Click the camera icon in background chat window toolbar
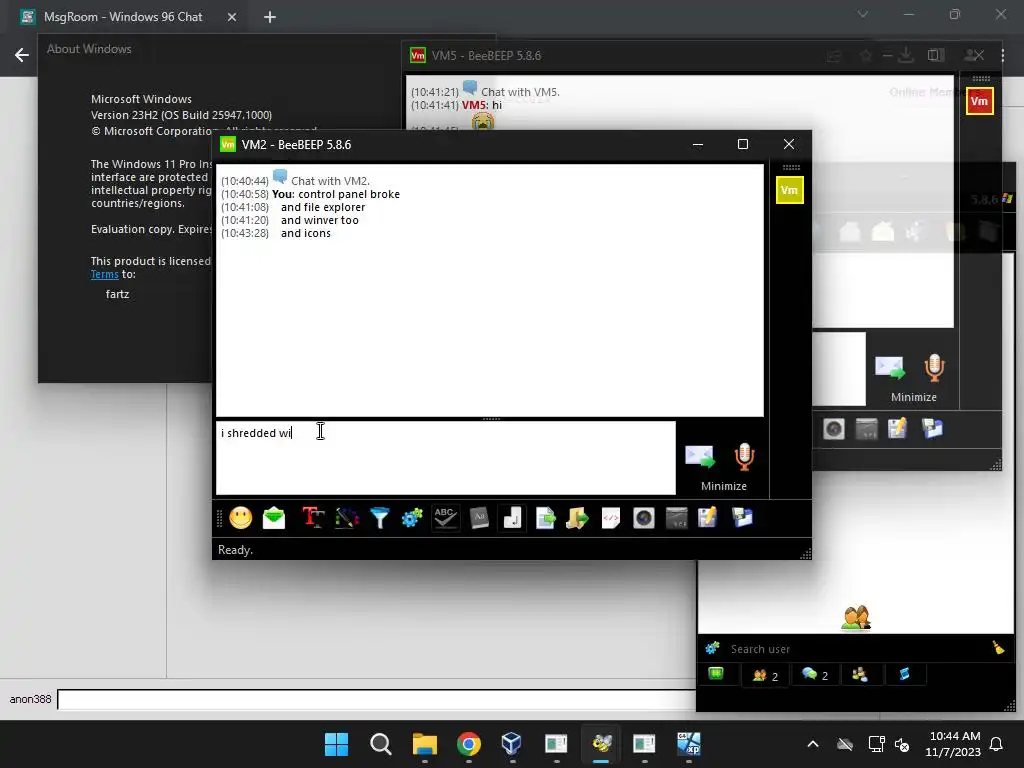Screen dimensions: 1024x768 pyautogui.click(x=834, y=429)
